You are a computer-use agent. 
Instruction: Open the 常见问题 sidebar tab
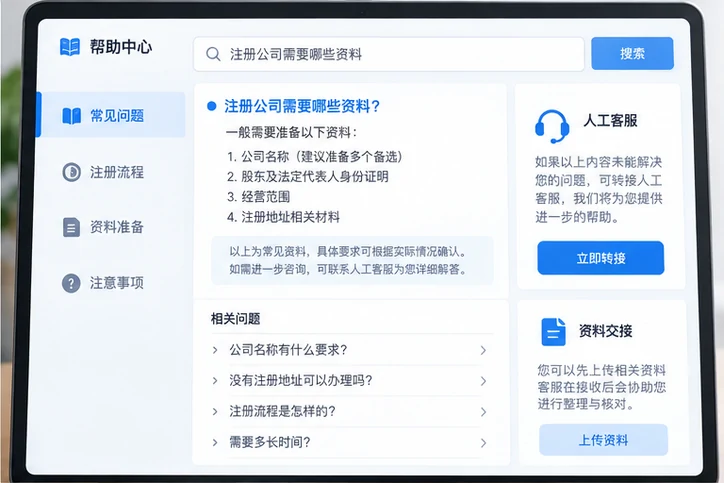111,115
